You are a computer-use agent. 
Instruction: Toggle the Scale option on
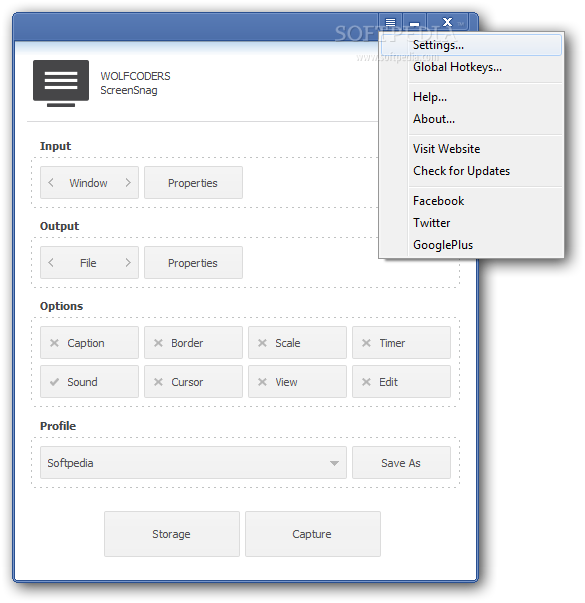[297, 343]
